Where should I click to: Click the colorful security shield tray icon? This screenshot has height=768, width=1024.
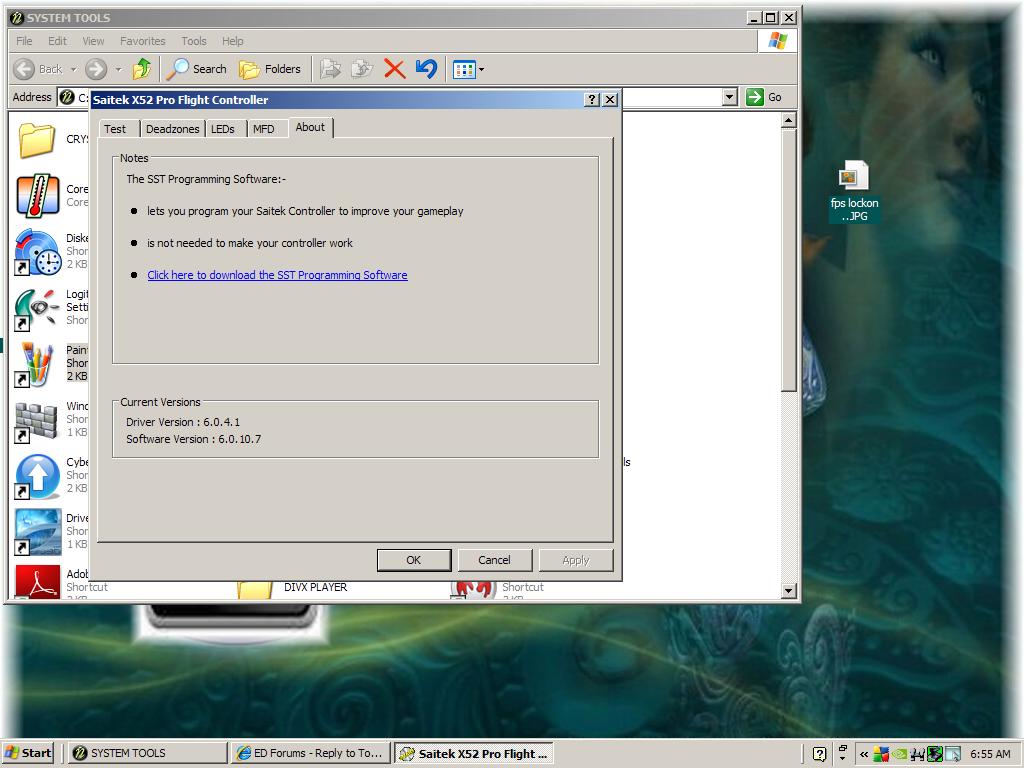[881, 754]
